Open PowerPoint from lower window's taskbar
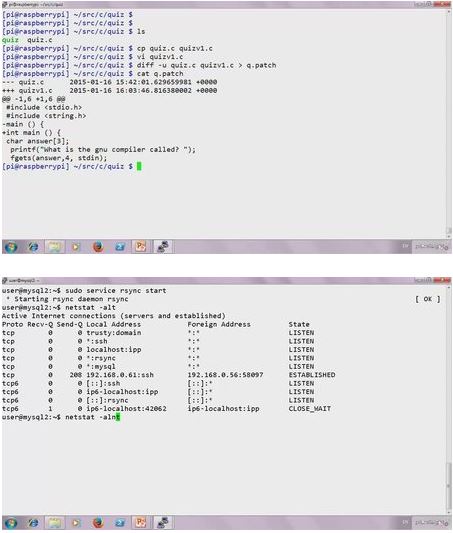 click(x=140, y=522)
